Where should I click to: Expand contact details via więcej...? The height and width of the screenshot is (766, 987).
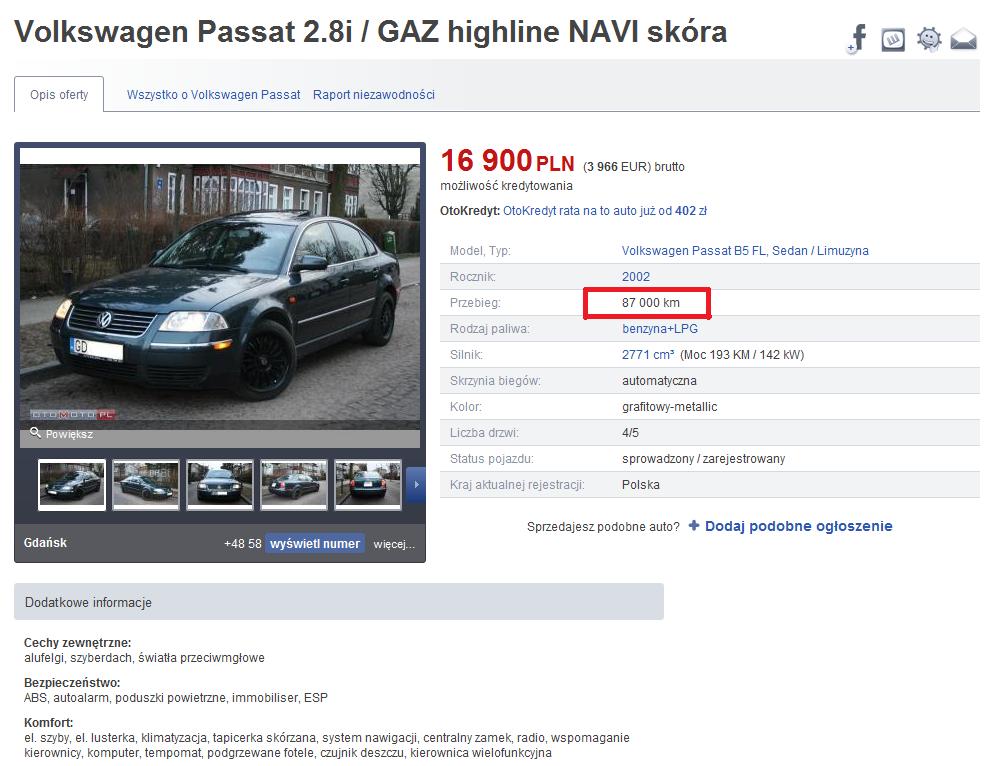(x=394, y=544)
